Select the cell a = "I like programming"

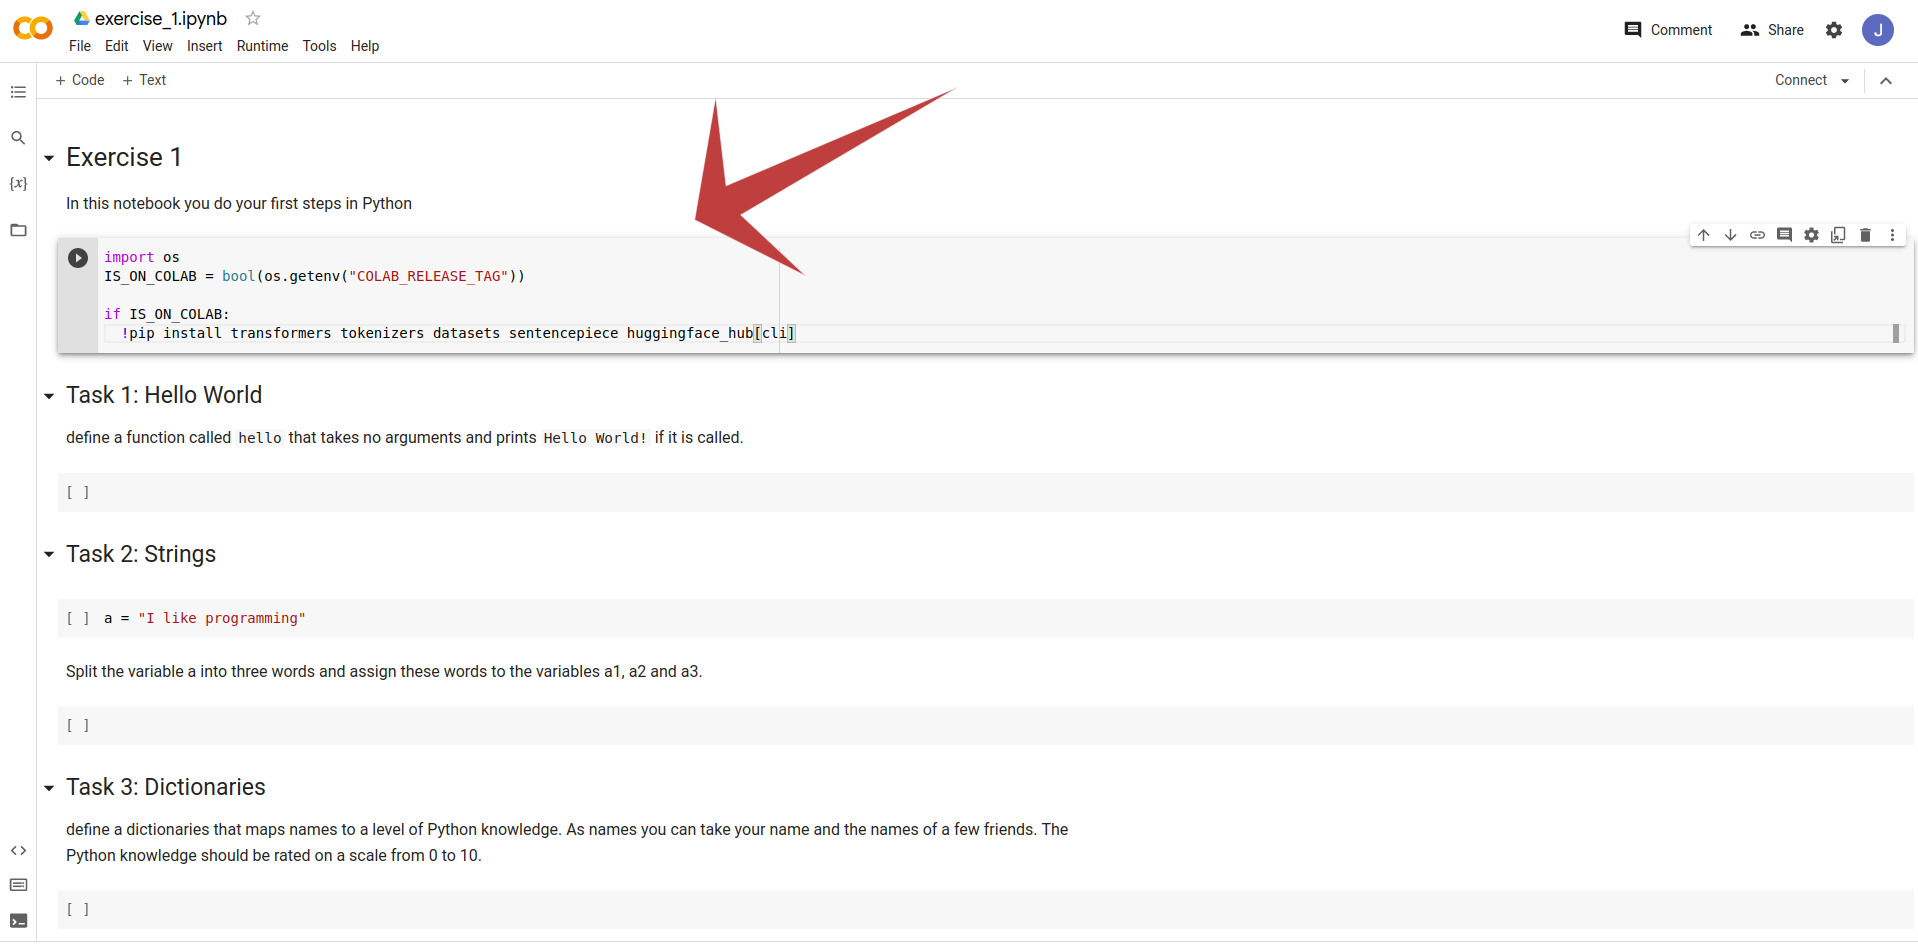pyautogui.click(x=986, y=618)
